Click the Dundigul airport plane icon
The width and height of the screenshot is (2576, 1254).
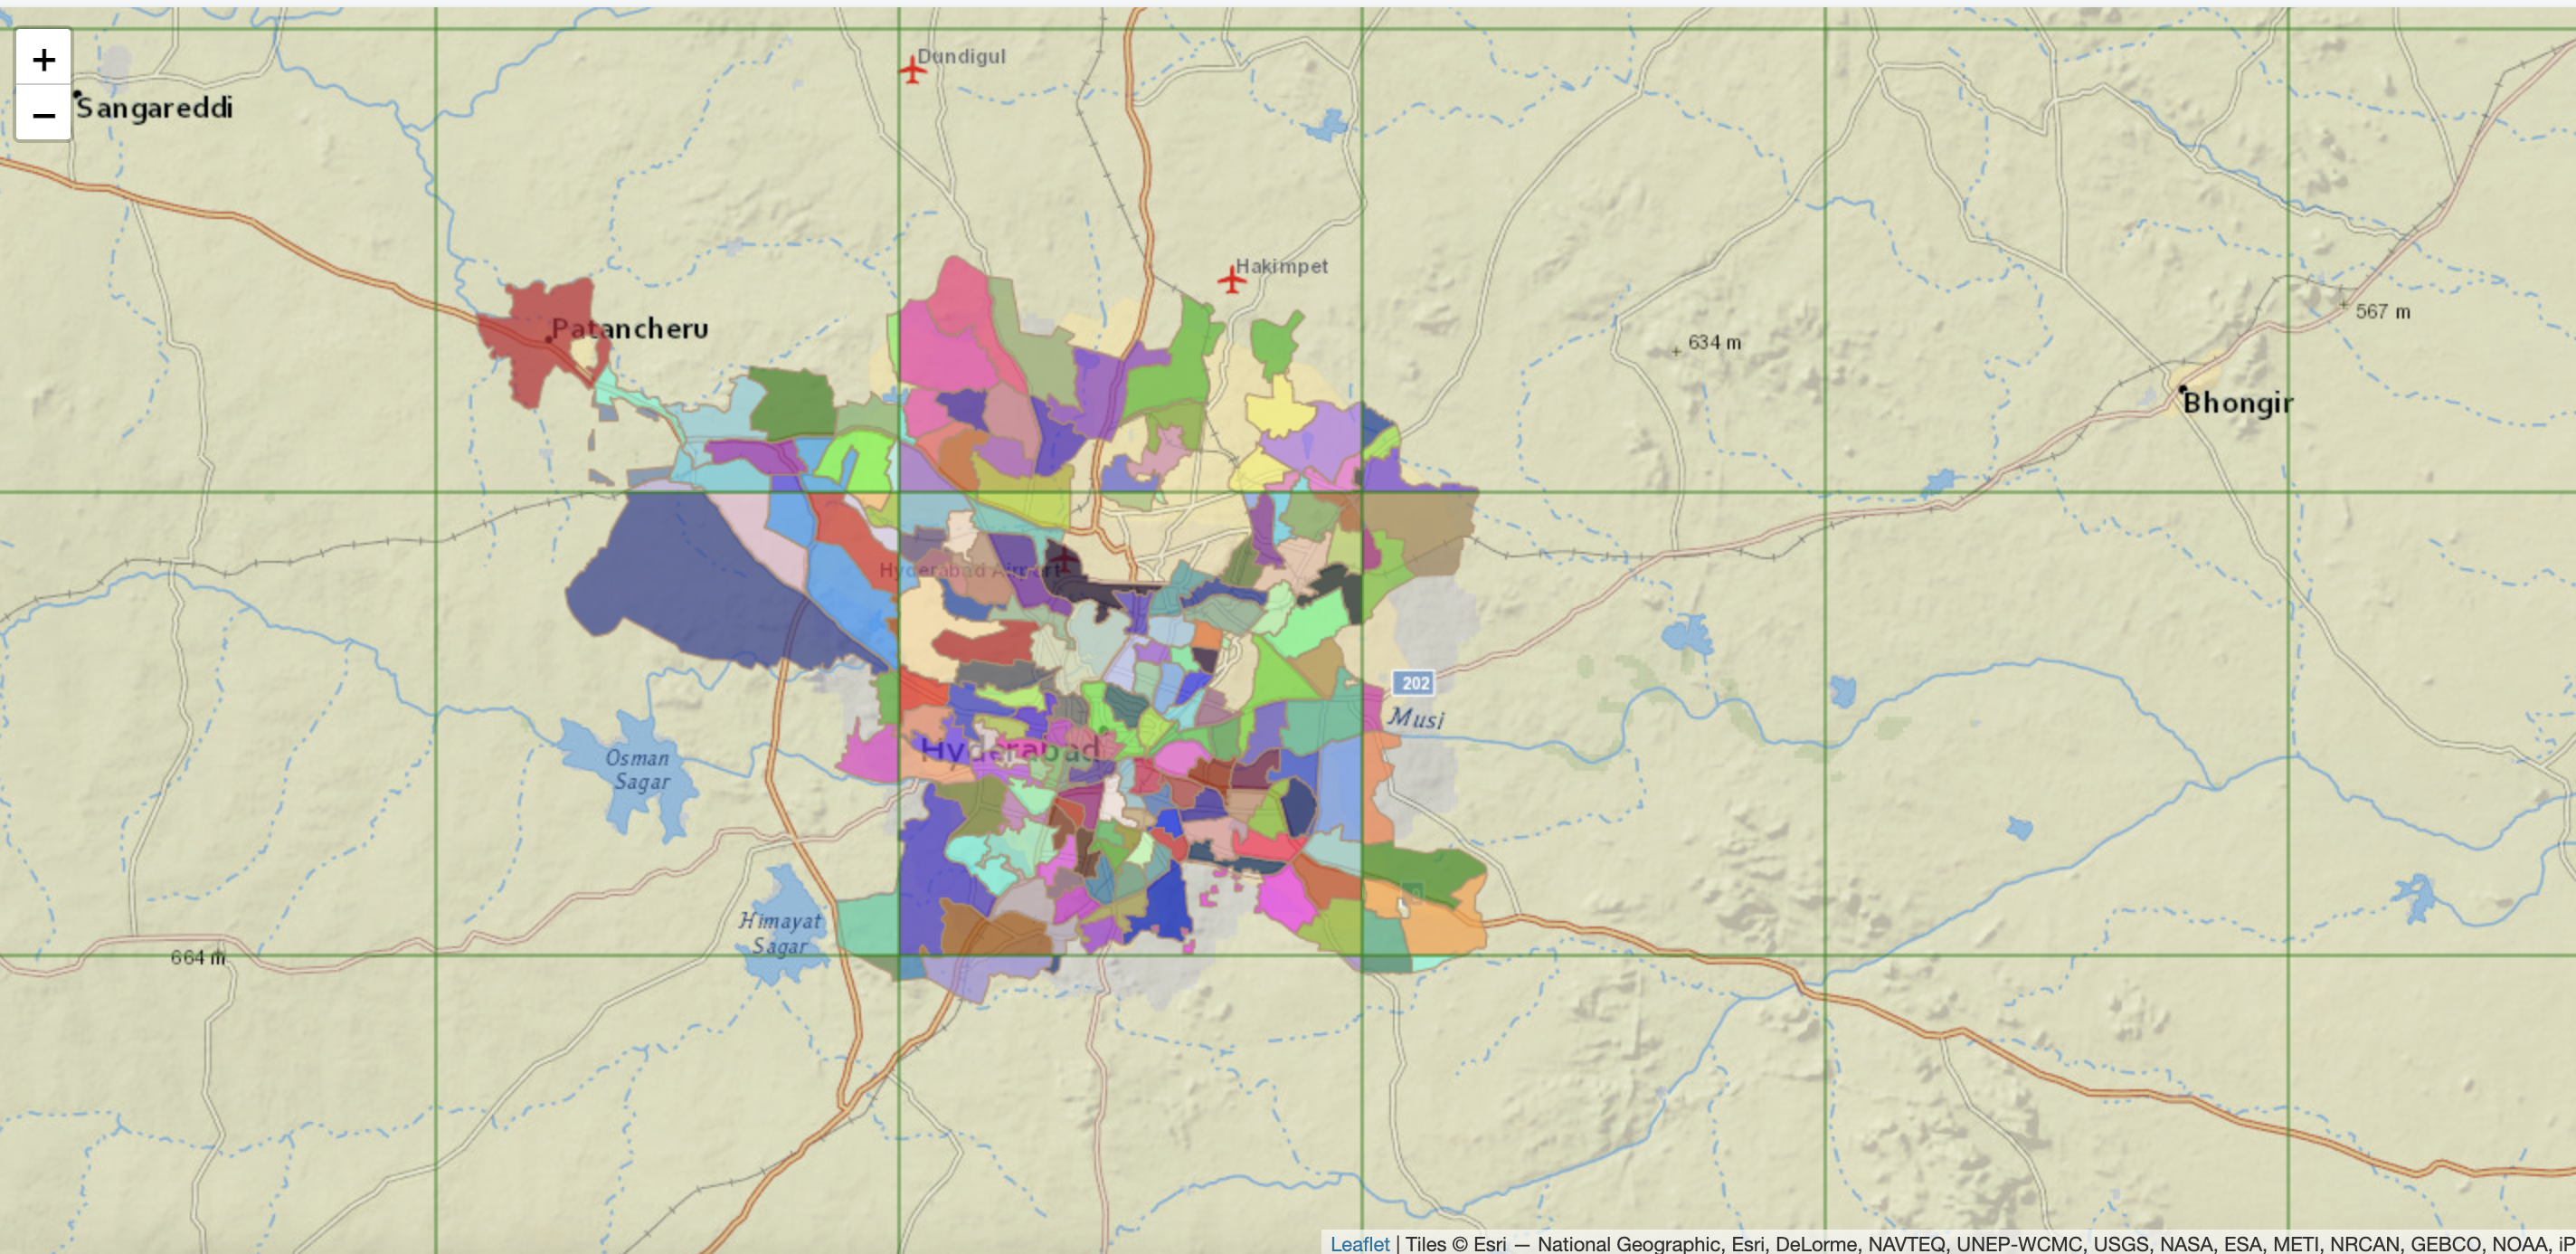point(912,70)
